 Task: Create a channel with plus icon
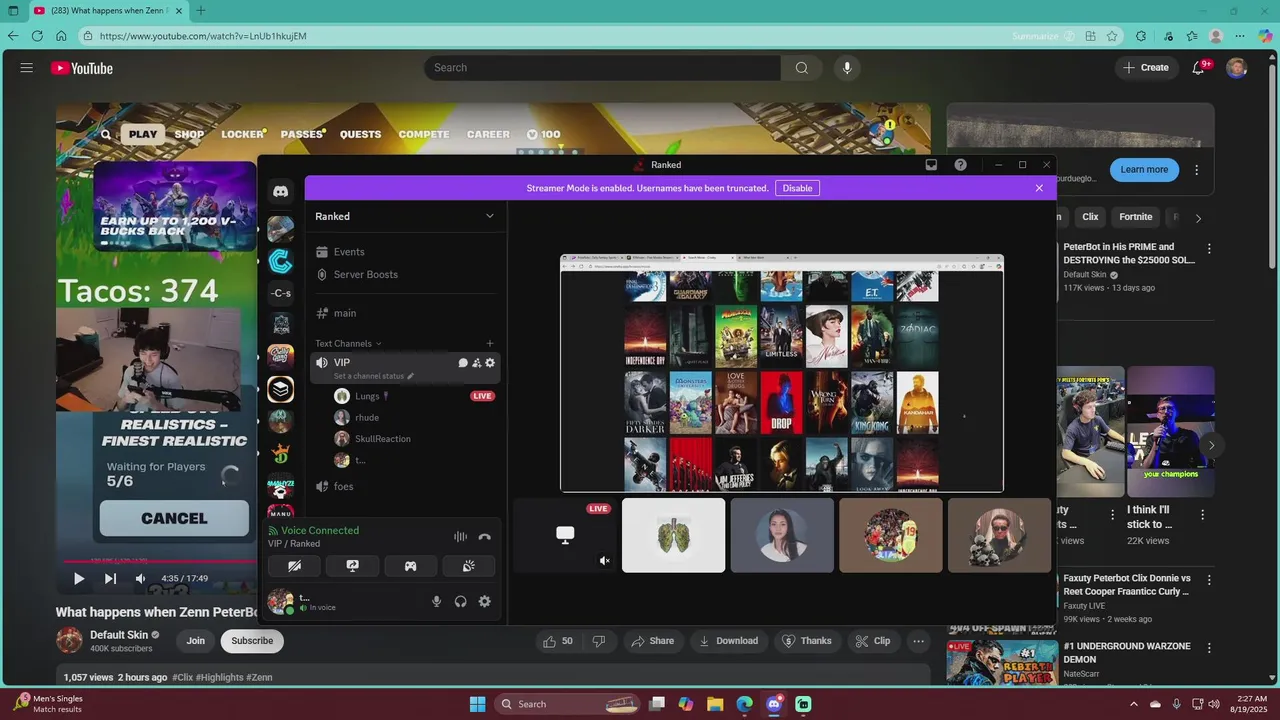(x=490, y=343)
